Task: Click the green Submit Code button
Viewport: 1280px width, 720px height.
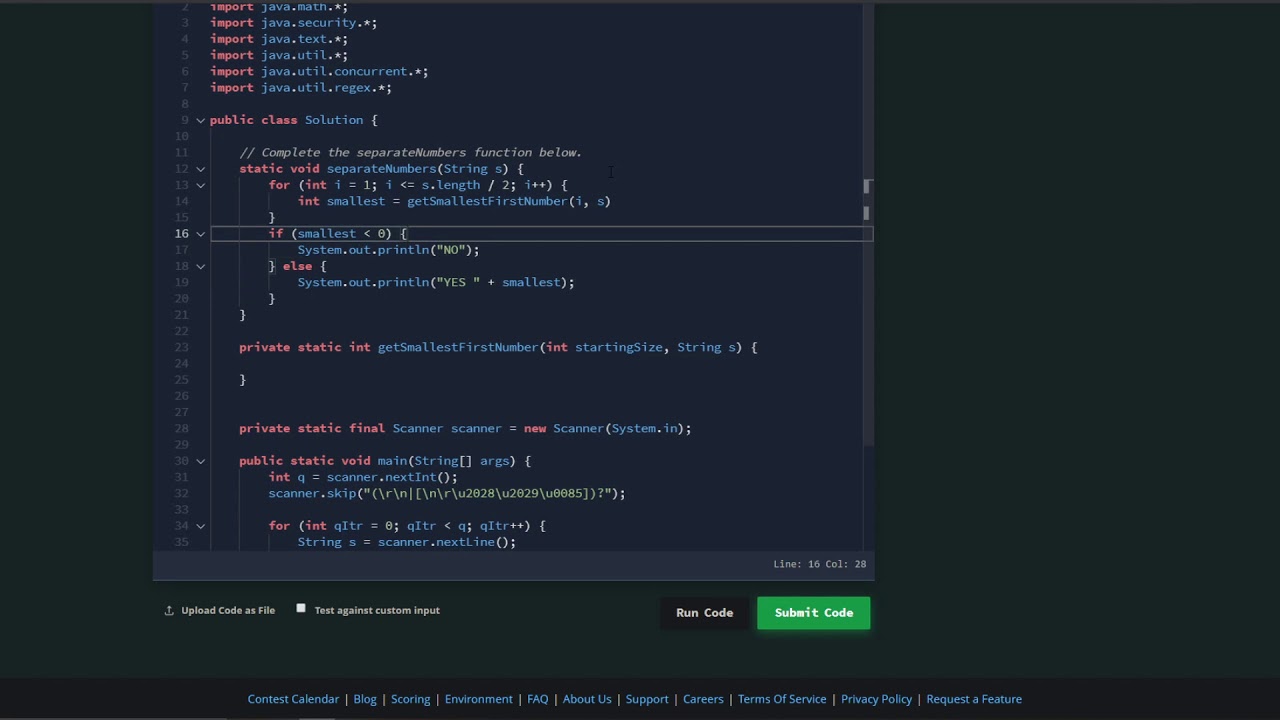Action: point(813,613)
